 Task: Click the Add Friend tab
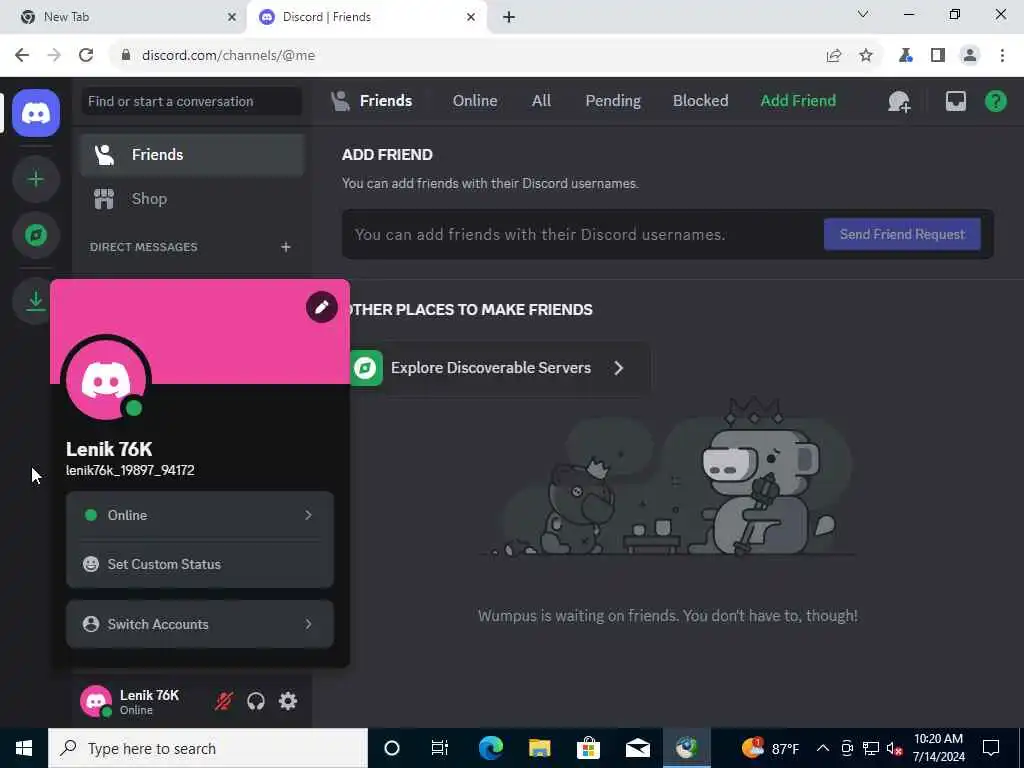click(798, 101)
